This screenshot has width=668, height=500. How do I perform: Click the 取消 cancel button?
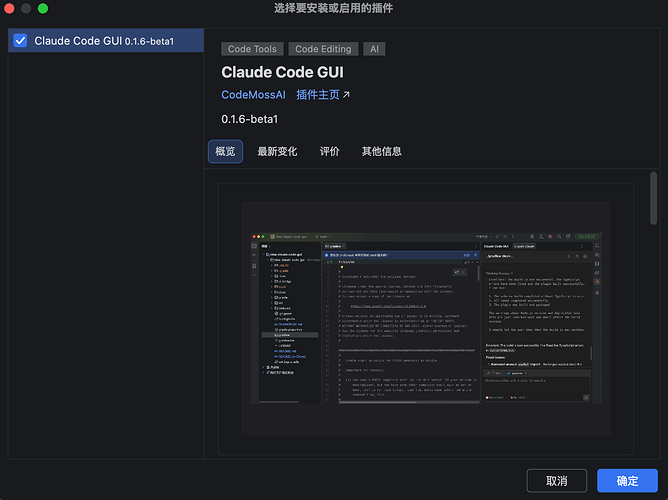tap(557, 481)
